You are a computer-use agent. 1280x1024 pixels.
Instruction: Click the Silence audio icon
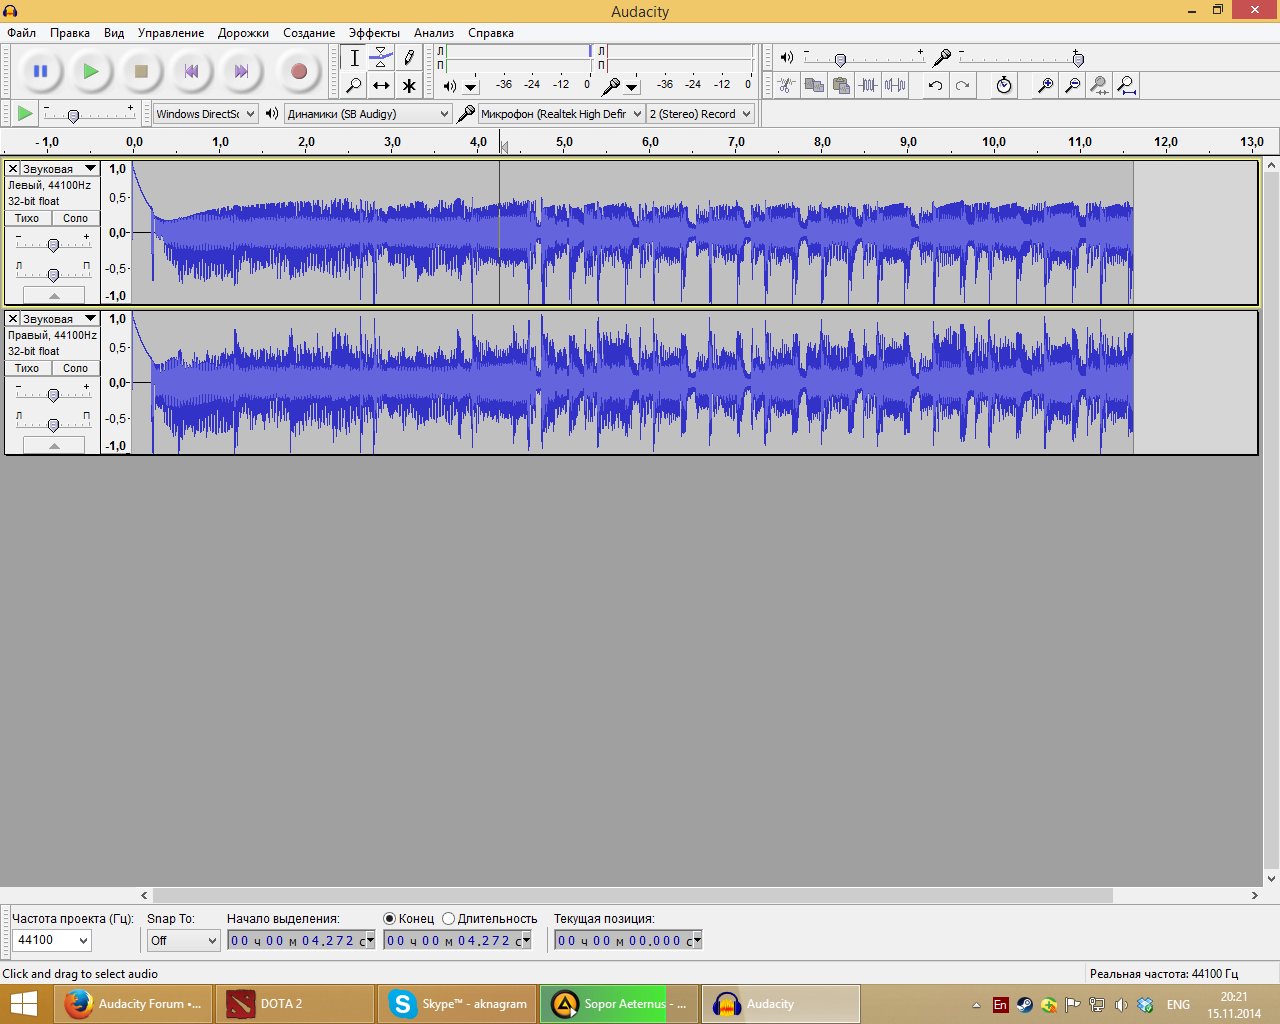coord(895,85)
